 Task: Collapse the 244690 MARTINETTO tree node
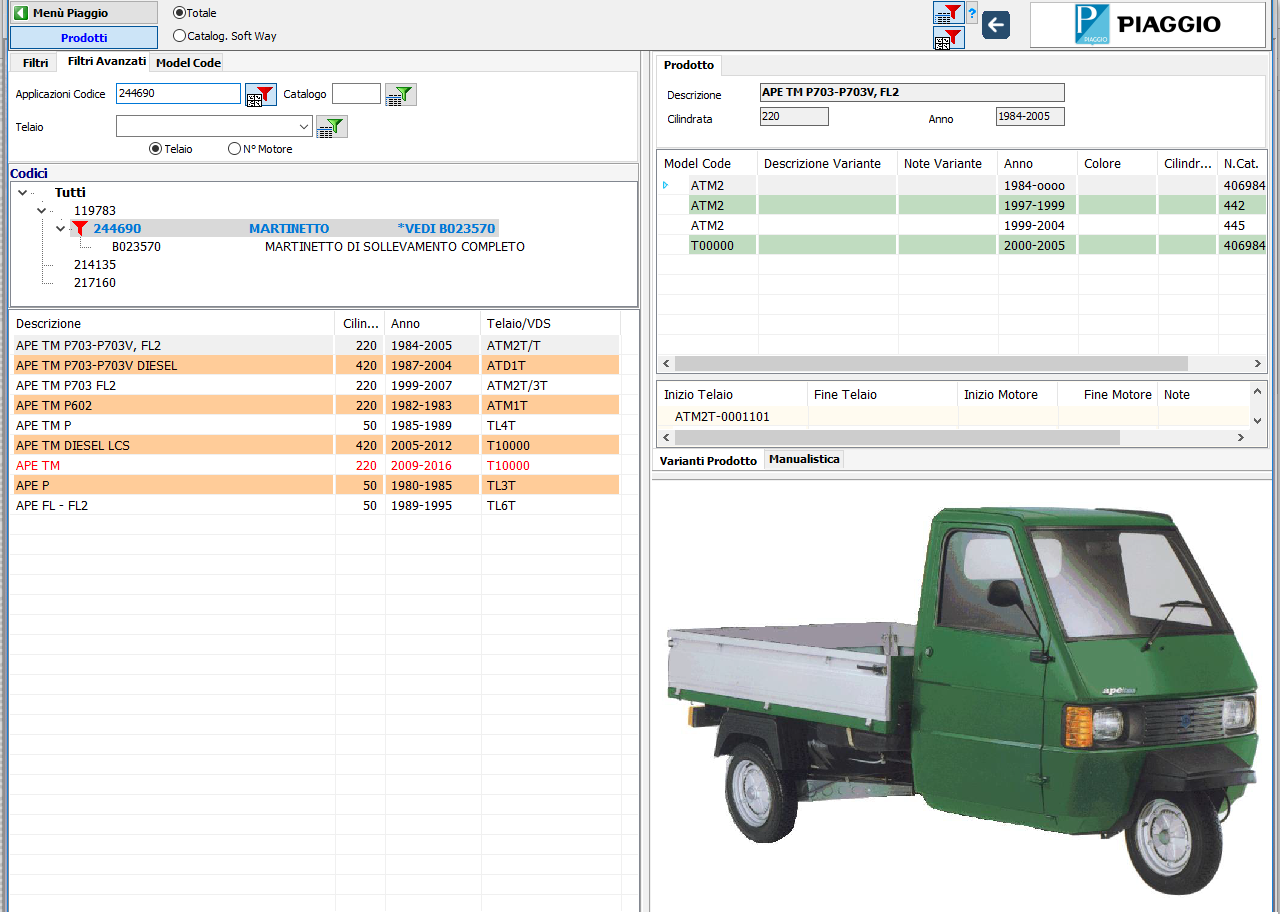[61, 229]
